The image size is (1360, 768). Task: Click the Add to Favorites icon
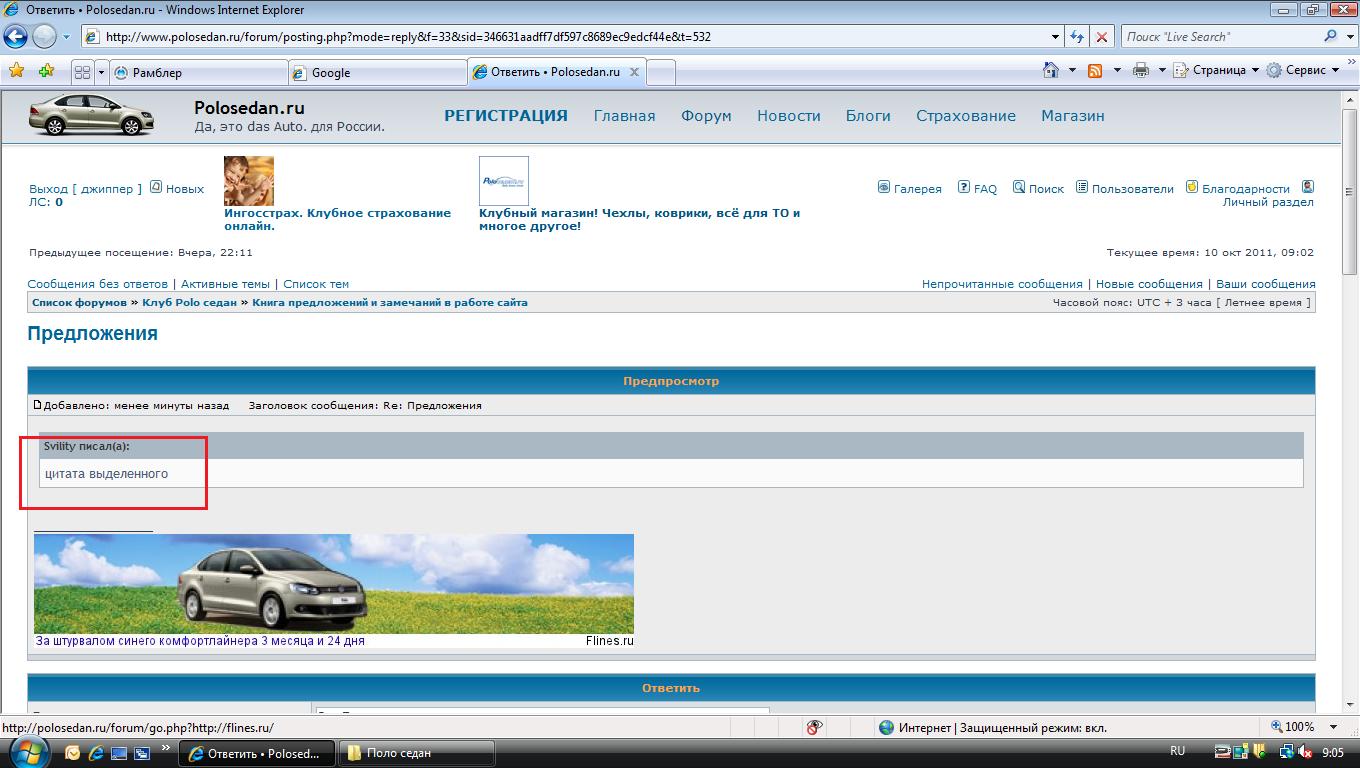click(x=46, y=71)
